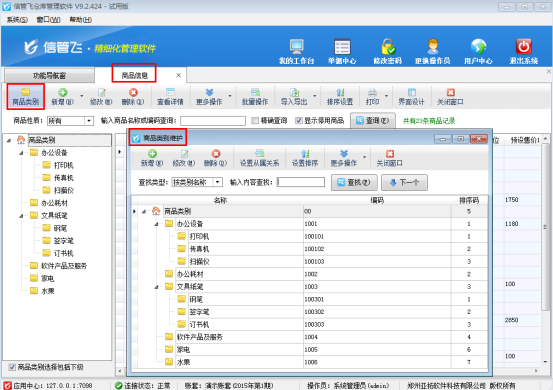Open 系统(S) menu

point(17,20)
